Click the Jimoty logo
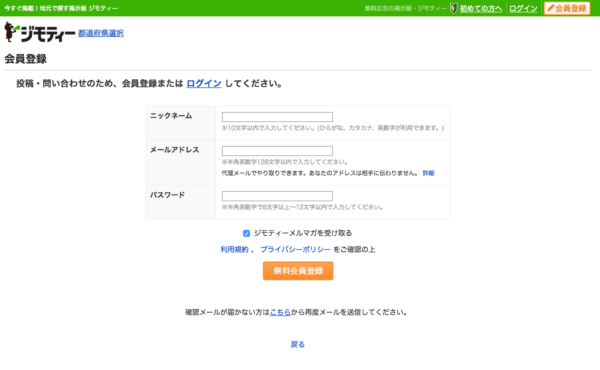 tap(39, 32)
